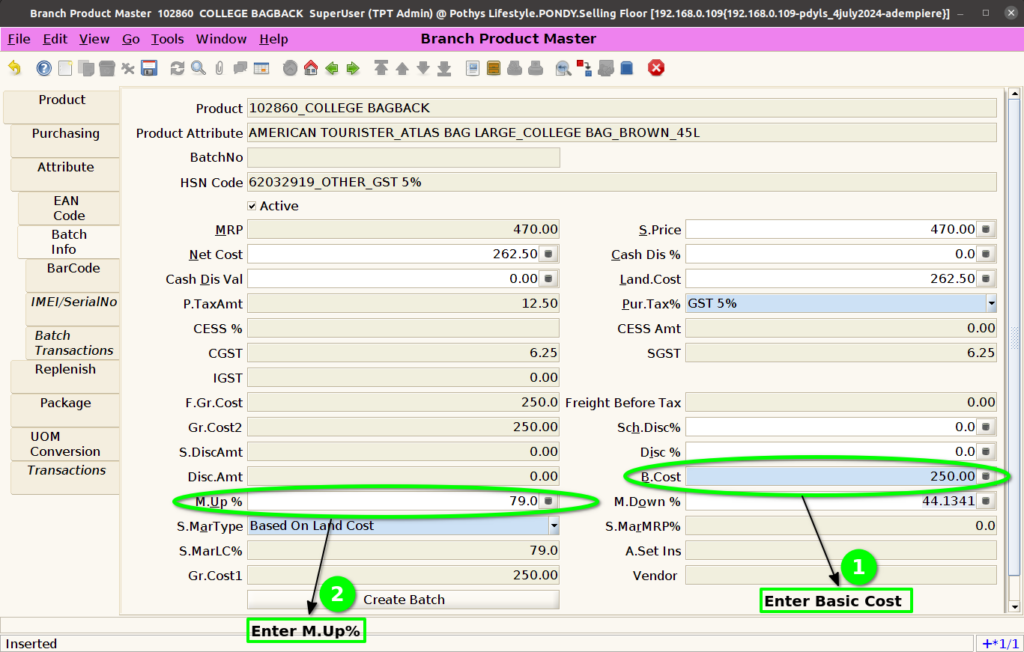The height and width of the screenshot is (652, 1024).
Task: Expand the Pur.Tax% GST 5% dropdown
Action: pos(991,303)
